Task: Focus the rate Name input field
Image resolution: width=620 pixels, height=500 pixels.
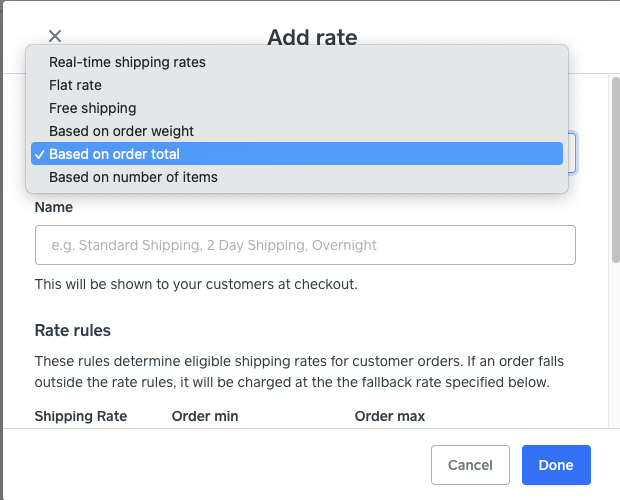Action: [x=305, y=245]
